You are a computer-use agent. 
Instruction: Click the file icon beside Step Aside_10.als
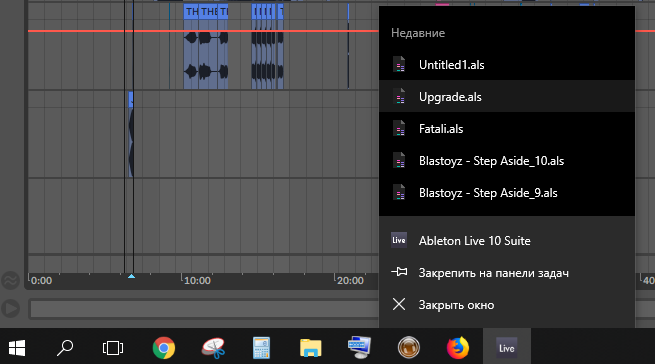tap(399, 161)
